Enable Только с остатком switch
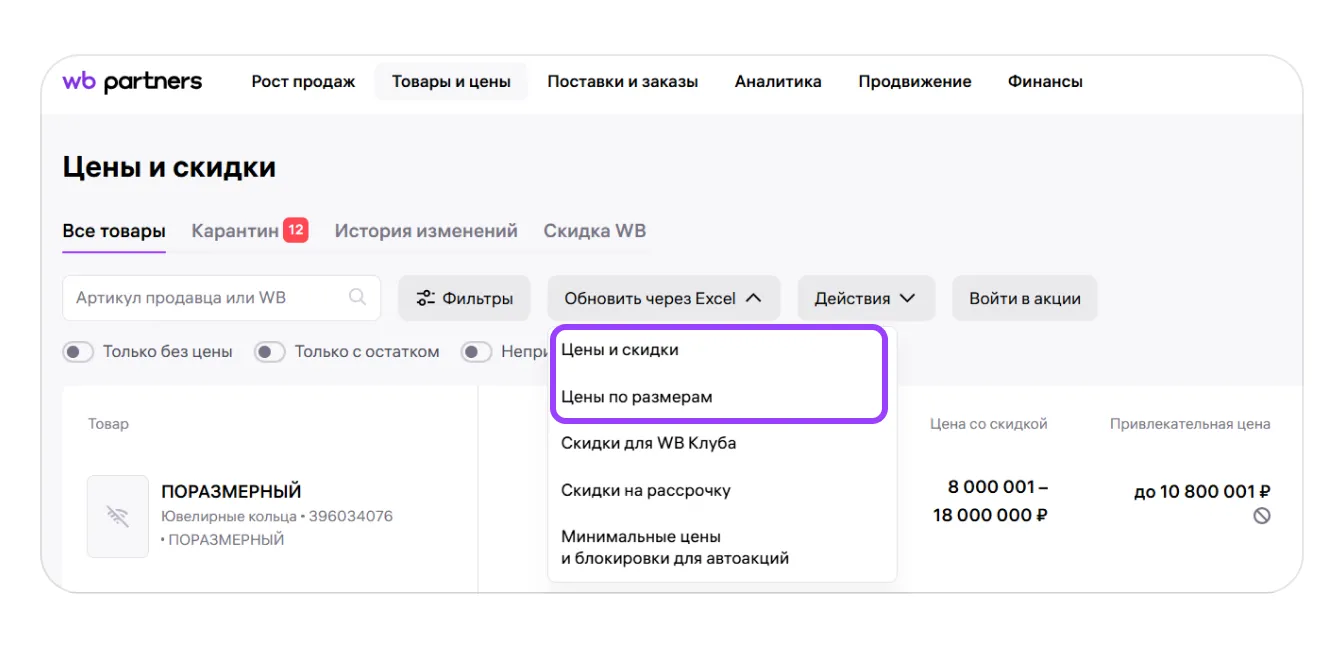 click(x=269, y=352)
